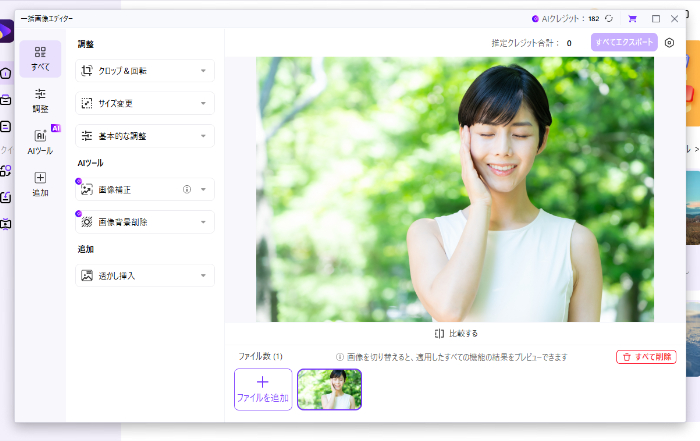Click the background removal icon in 画像背景削除 row
The height and width of the screenshot is (441, 700).
pyautogui.click(x=87, y=222)
